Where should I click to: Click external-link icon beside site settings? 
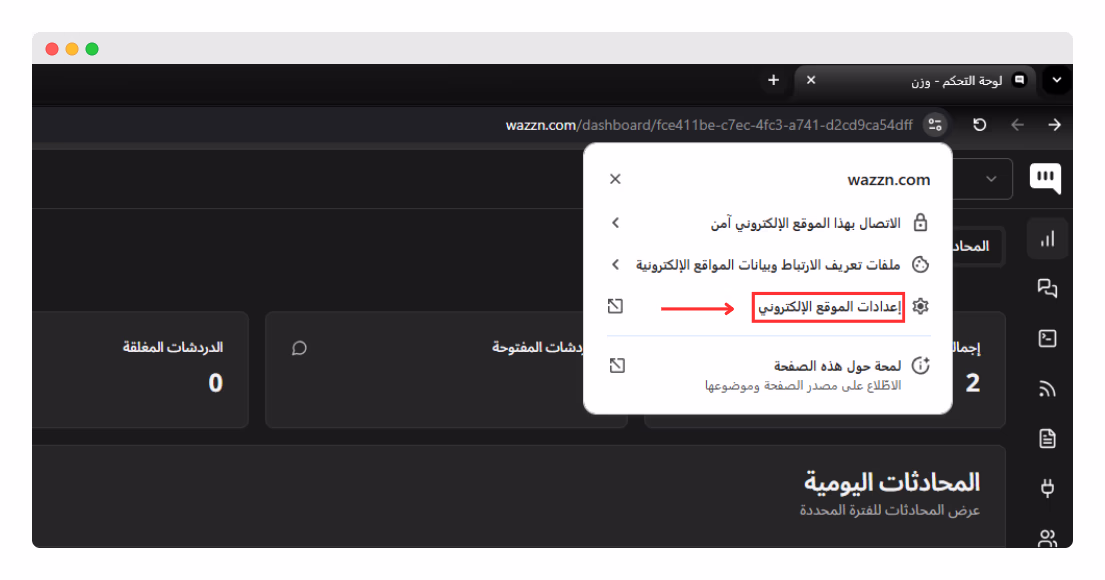click(615, 306)
